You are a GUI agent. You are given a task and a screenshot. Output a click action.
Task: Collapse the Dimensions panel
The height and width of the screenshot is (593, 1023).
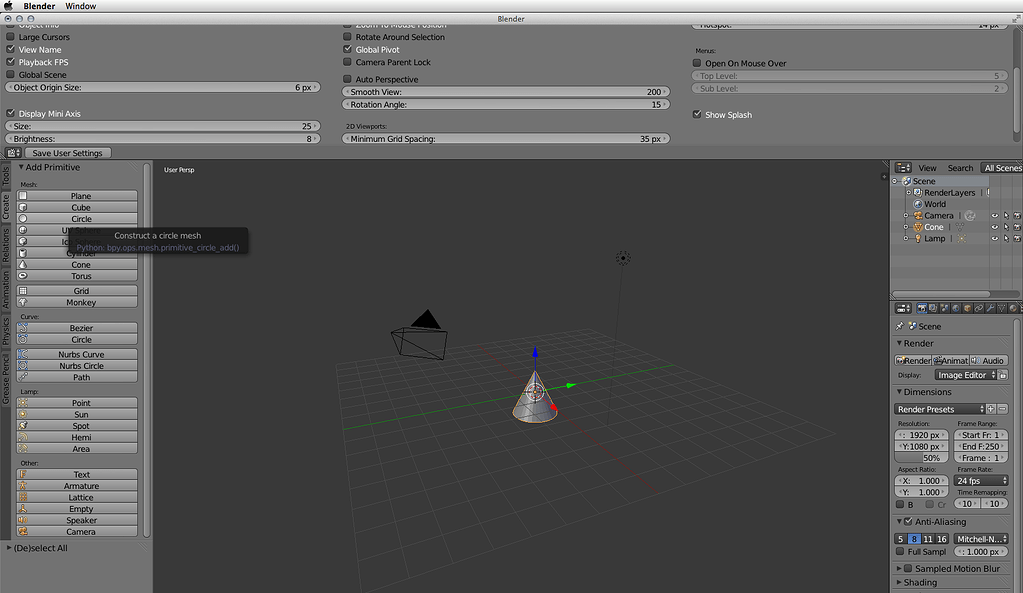[899, 392]
